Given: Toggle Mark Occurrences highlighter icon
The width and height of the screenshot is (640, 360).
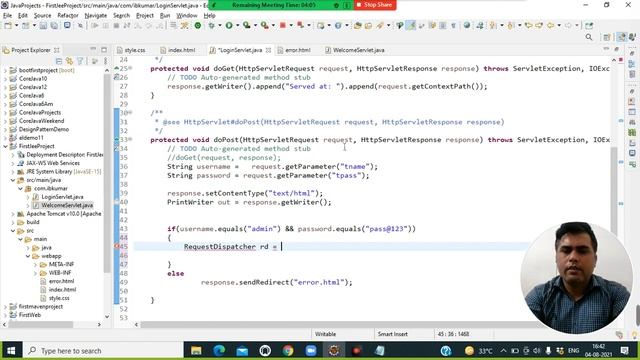Looking at the screenshot, I should pyautogui.click(x=411, y=25).
